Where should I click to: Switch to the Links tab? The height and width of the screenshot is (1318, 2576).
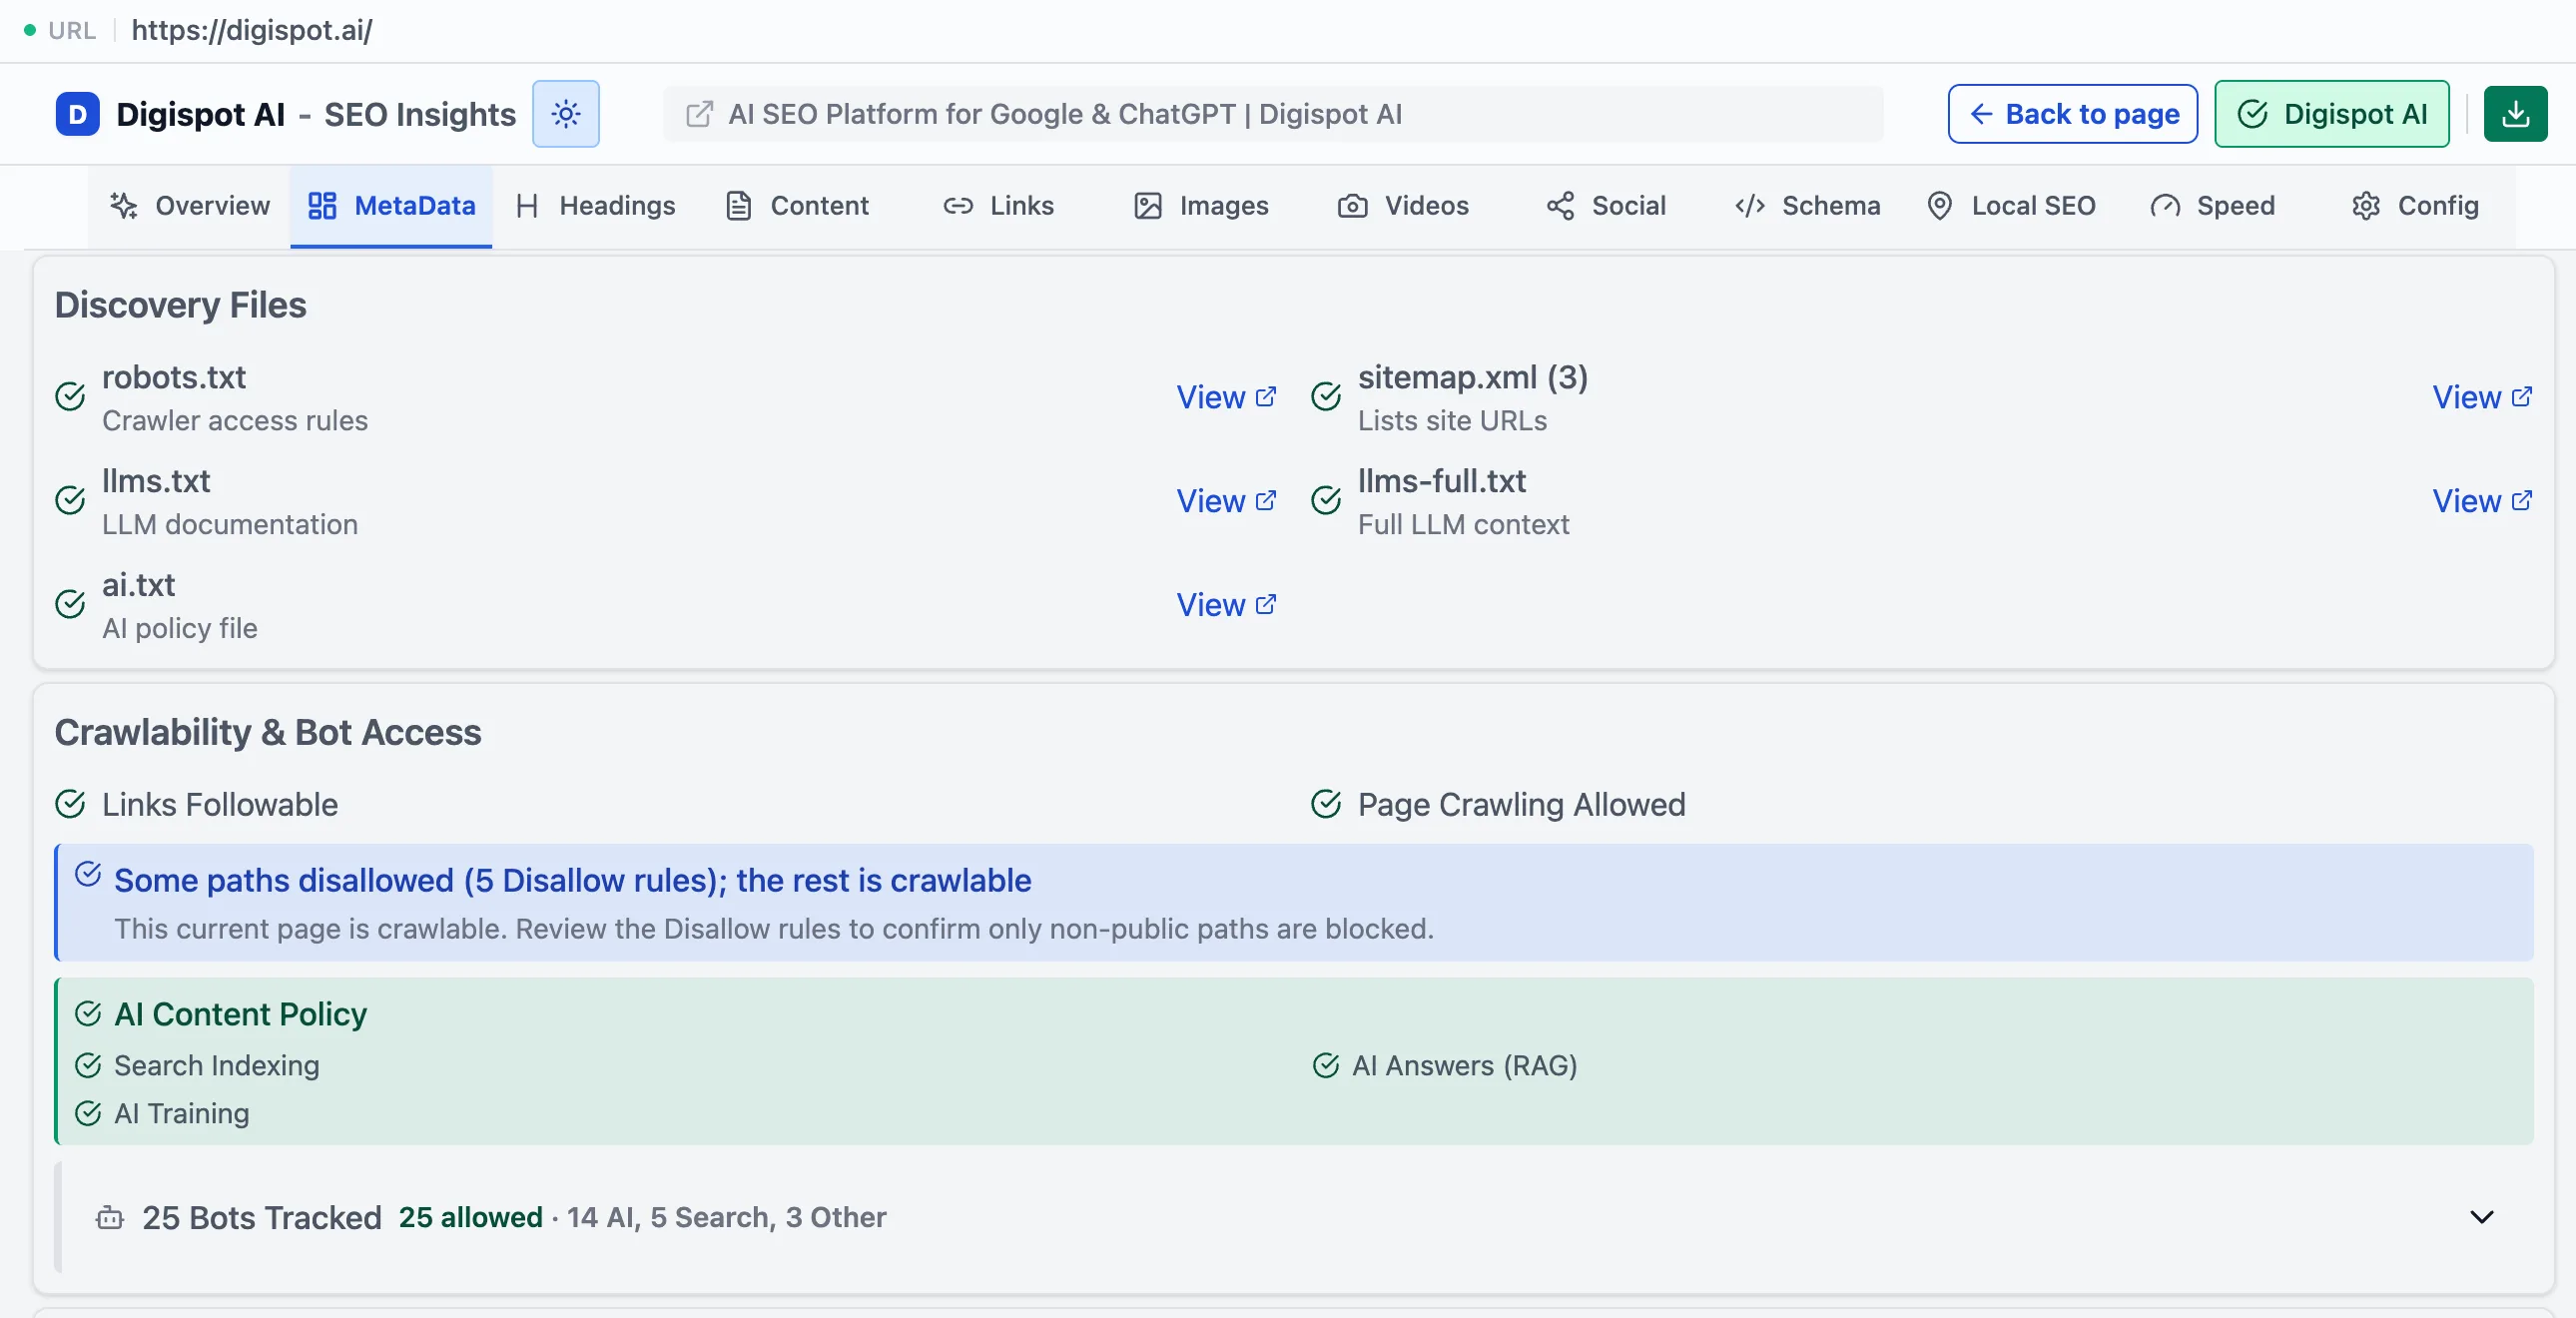[999, 206]
